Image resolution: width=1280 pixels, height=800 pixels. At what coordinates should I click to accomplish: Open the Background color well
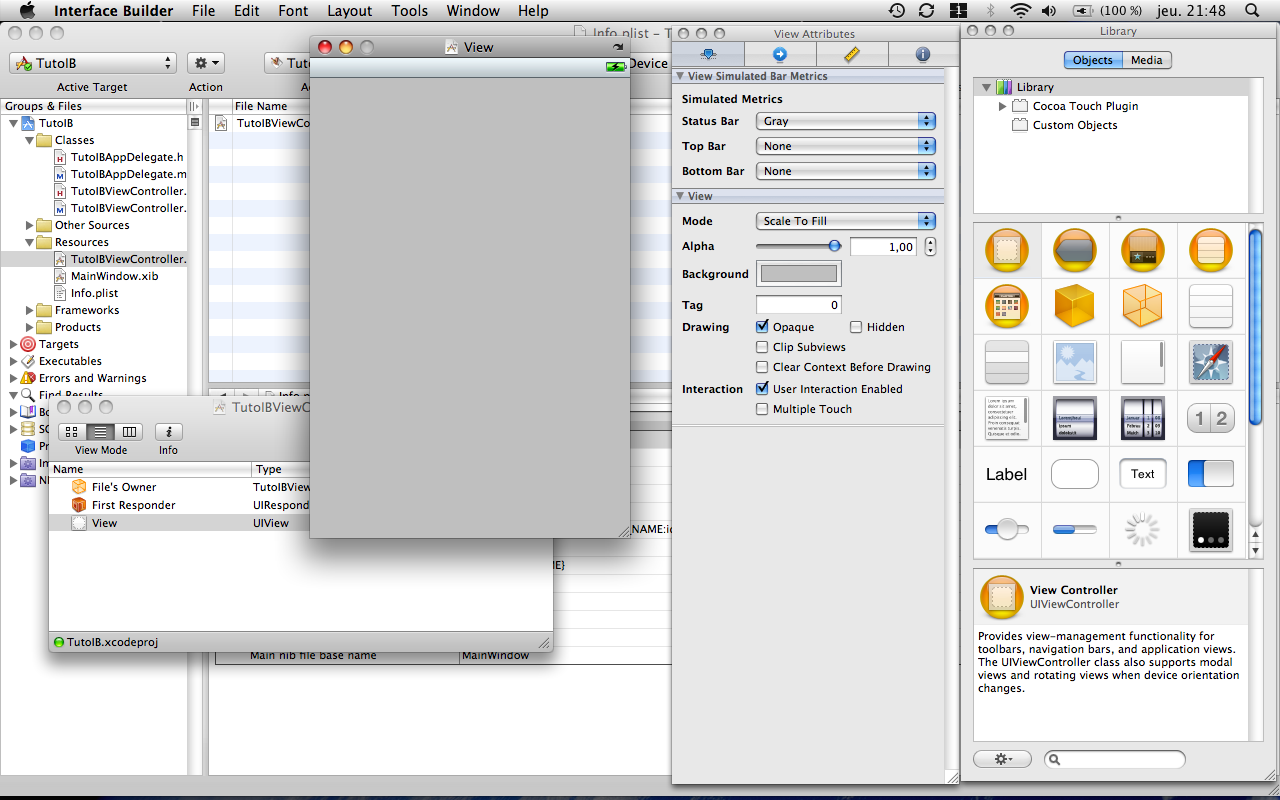tap(798, 274)
